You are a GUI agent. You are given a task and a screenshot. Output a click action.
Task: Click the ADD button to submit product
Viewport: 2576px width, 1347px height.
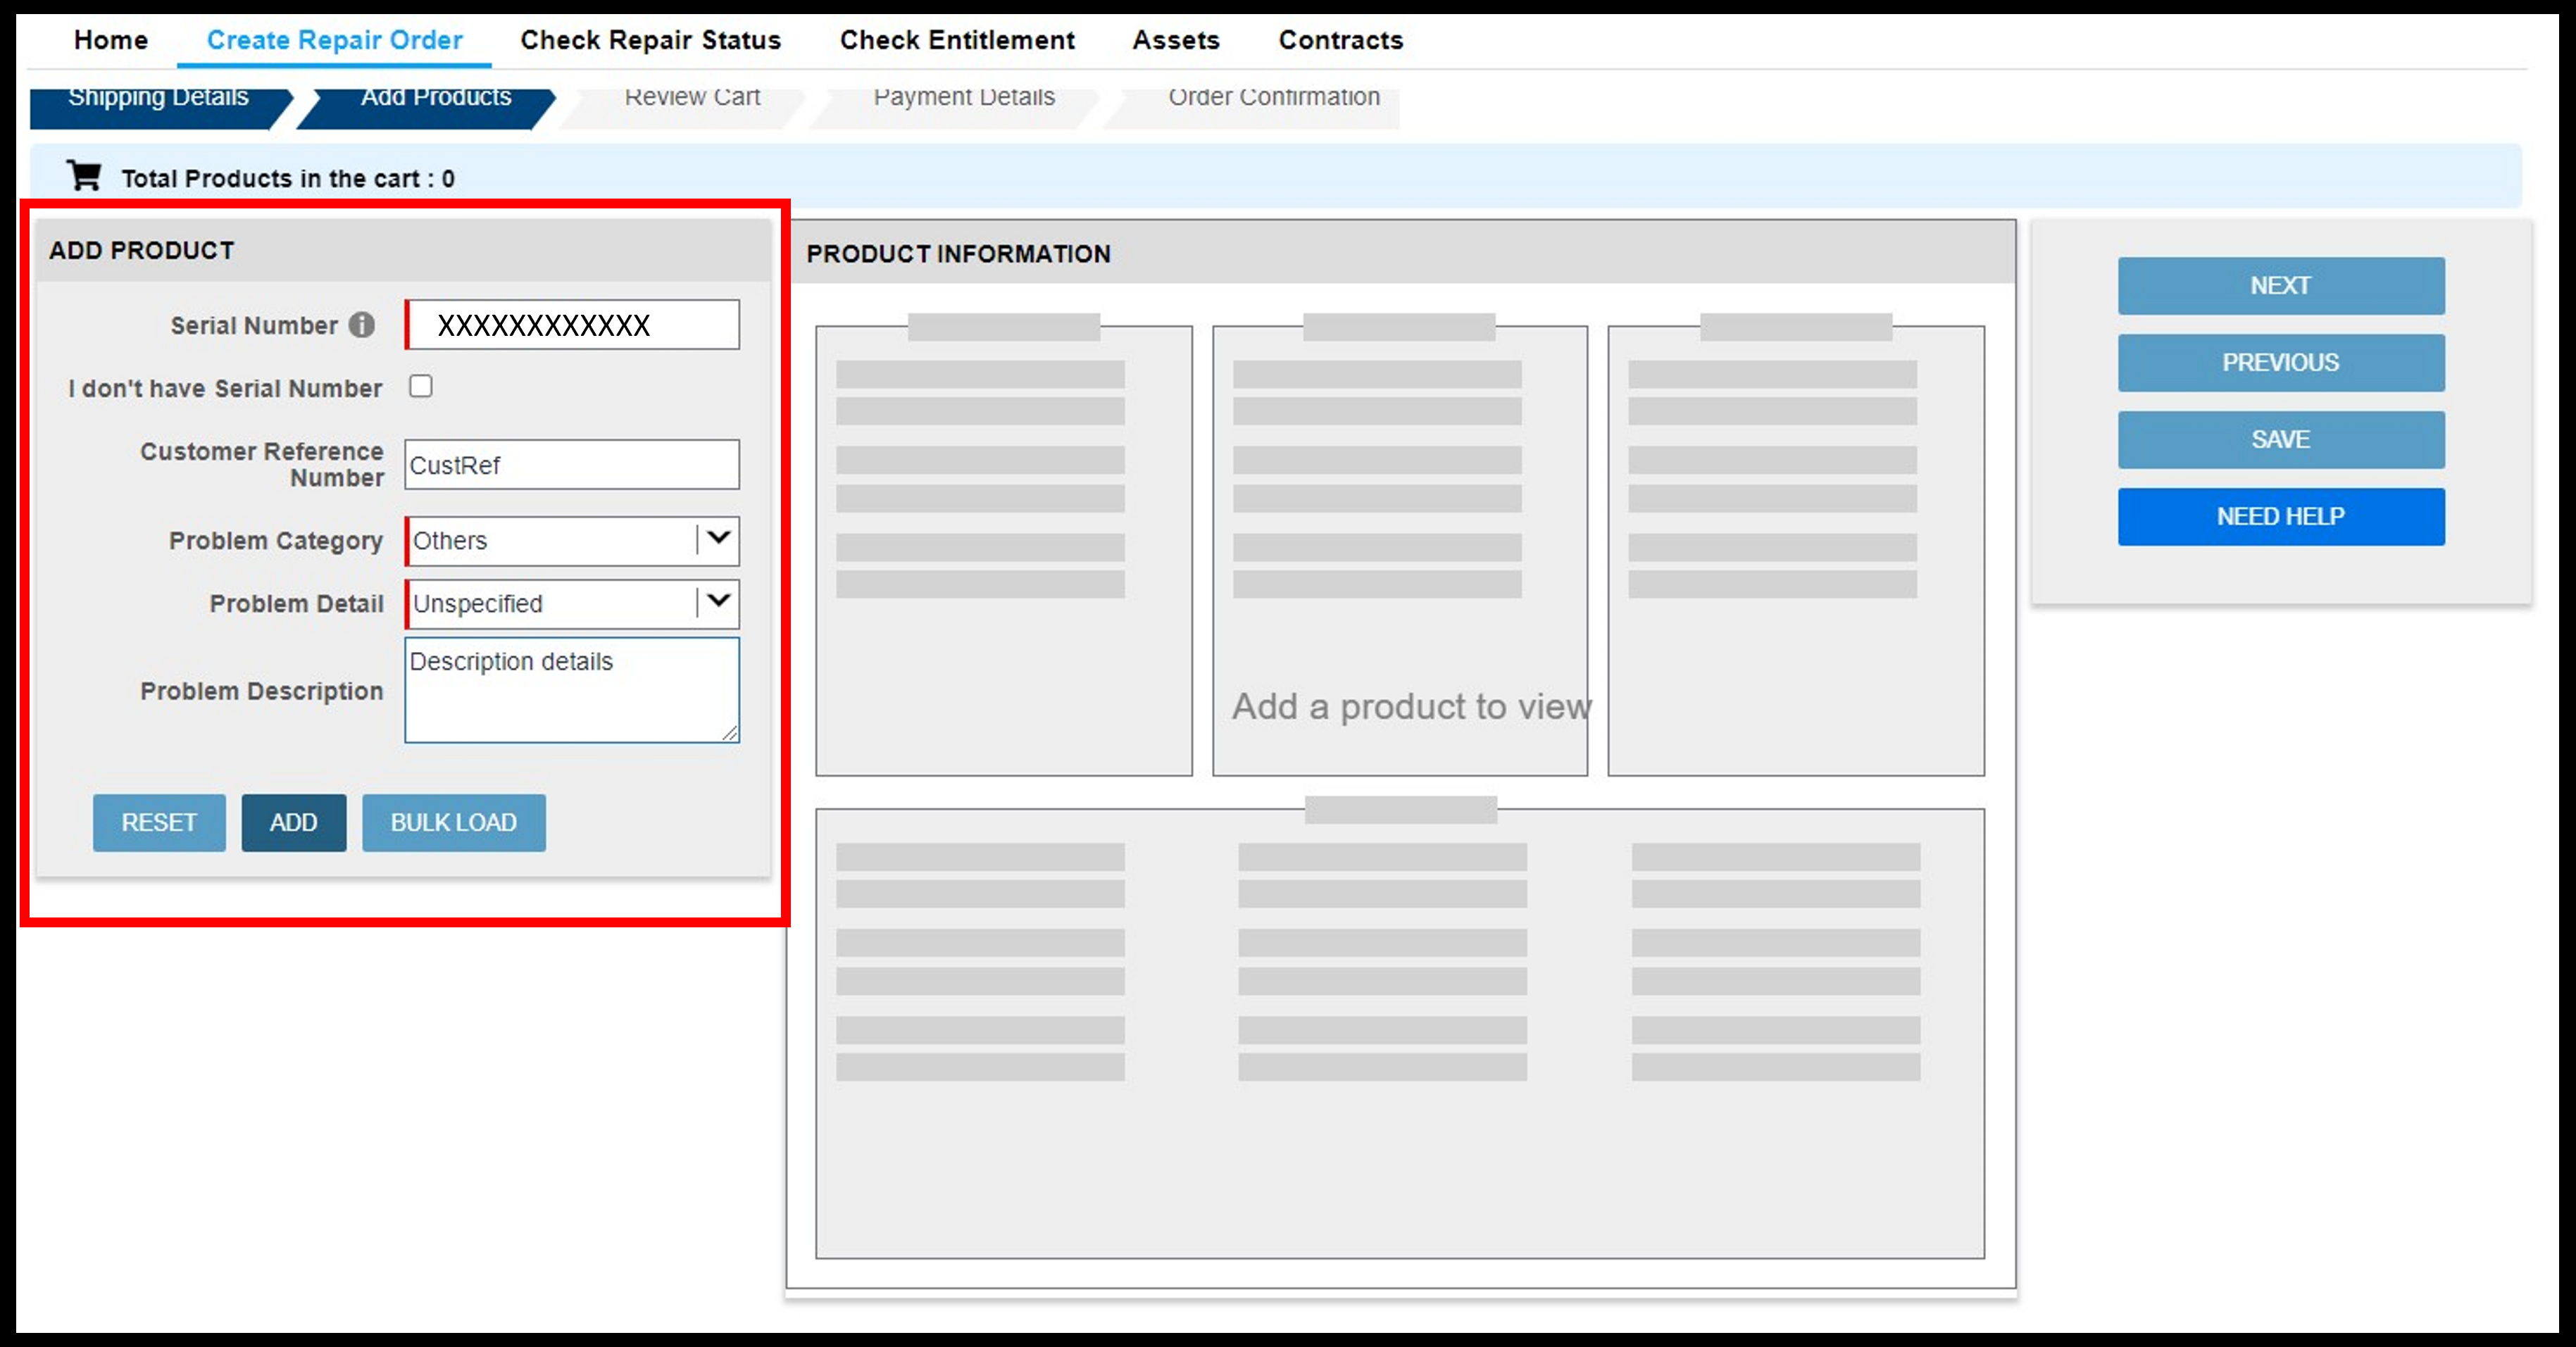coord(292,822)
